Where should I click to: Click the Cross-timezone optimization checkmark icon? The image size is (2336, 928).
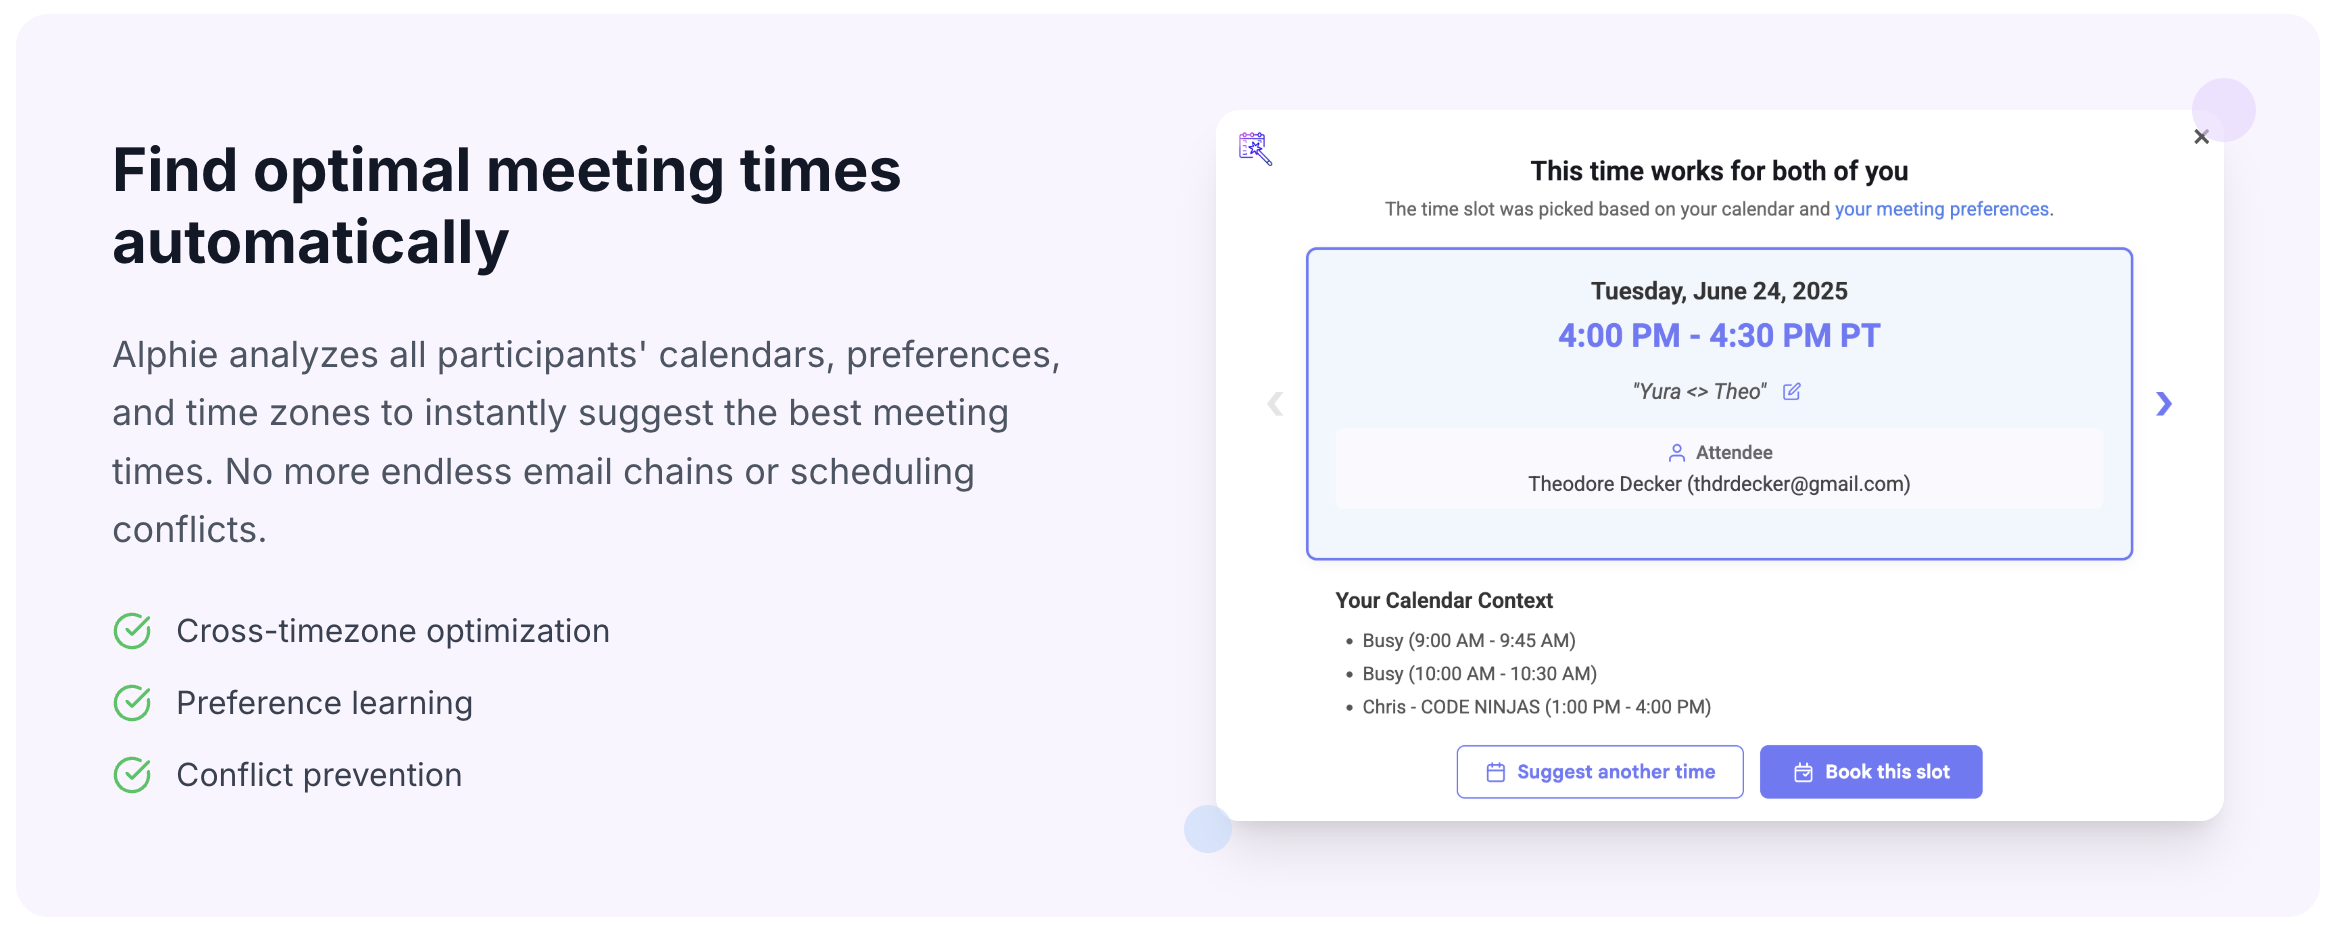pyautogui.click(x=132, y=631)
